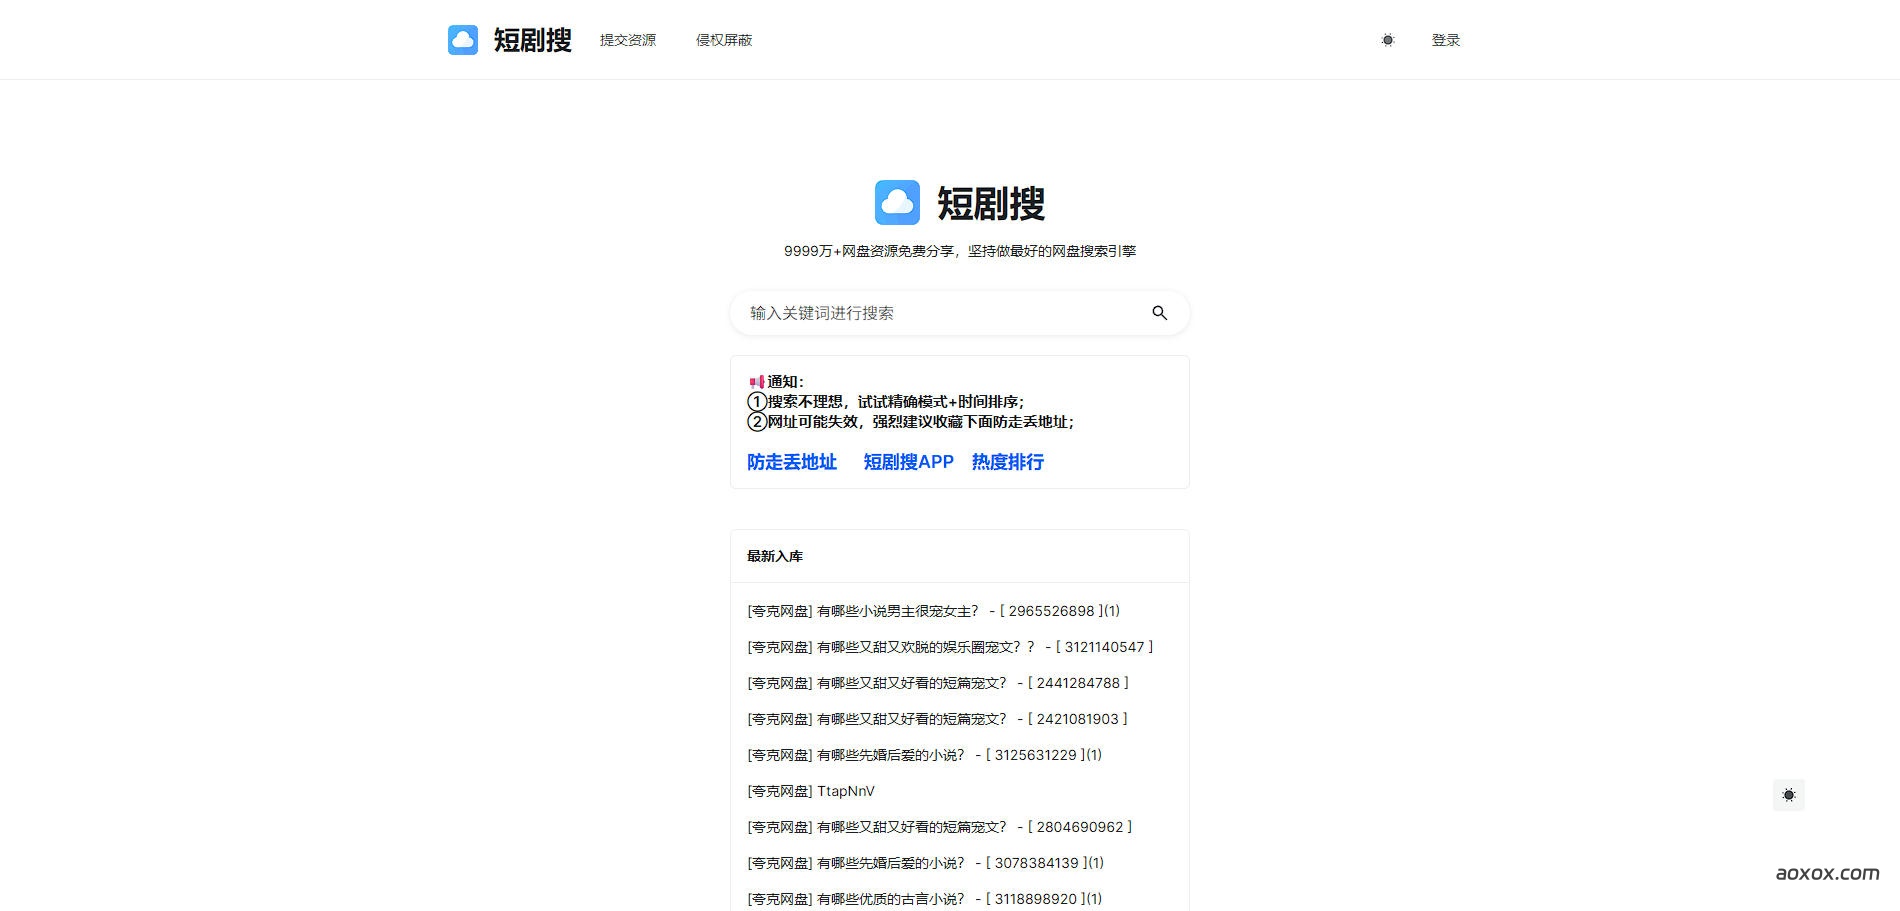Screen dimensions: 1900x911
Task: Click the megaphone icon beside 通知
Action: 755,380
